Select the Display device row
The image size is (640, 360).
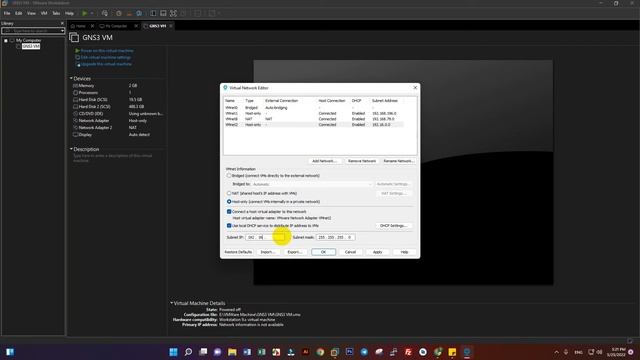click(x=118, y=134)
